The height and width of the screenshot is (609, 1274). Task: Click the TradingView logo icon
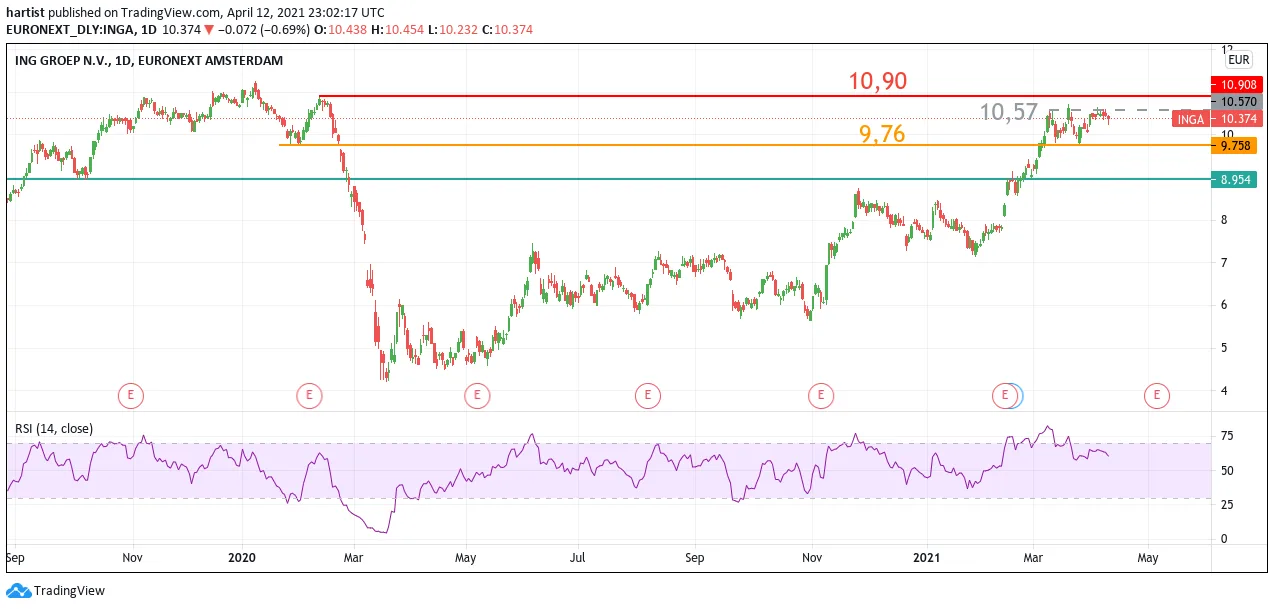(15, 591)
